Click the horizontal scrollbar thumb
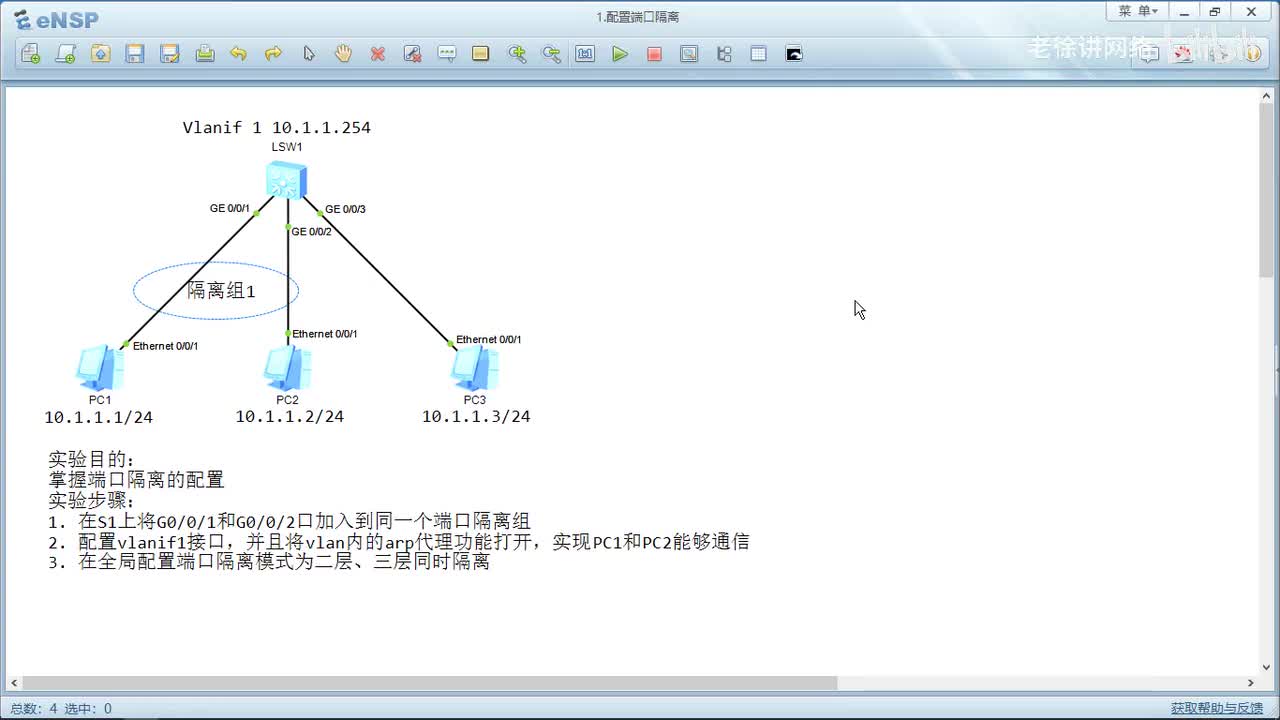 [429, 683]
